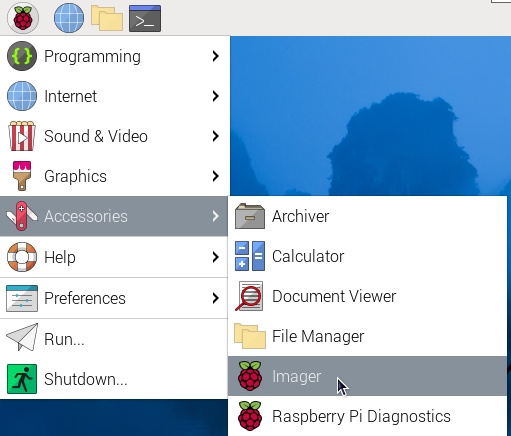
Task: Launch Archiver from Accessories submenu
Action: [367, 216]
